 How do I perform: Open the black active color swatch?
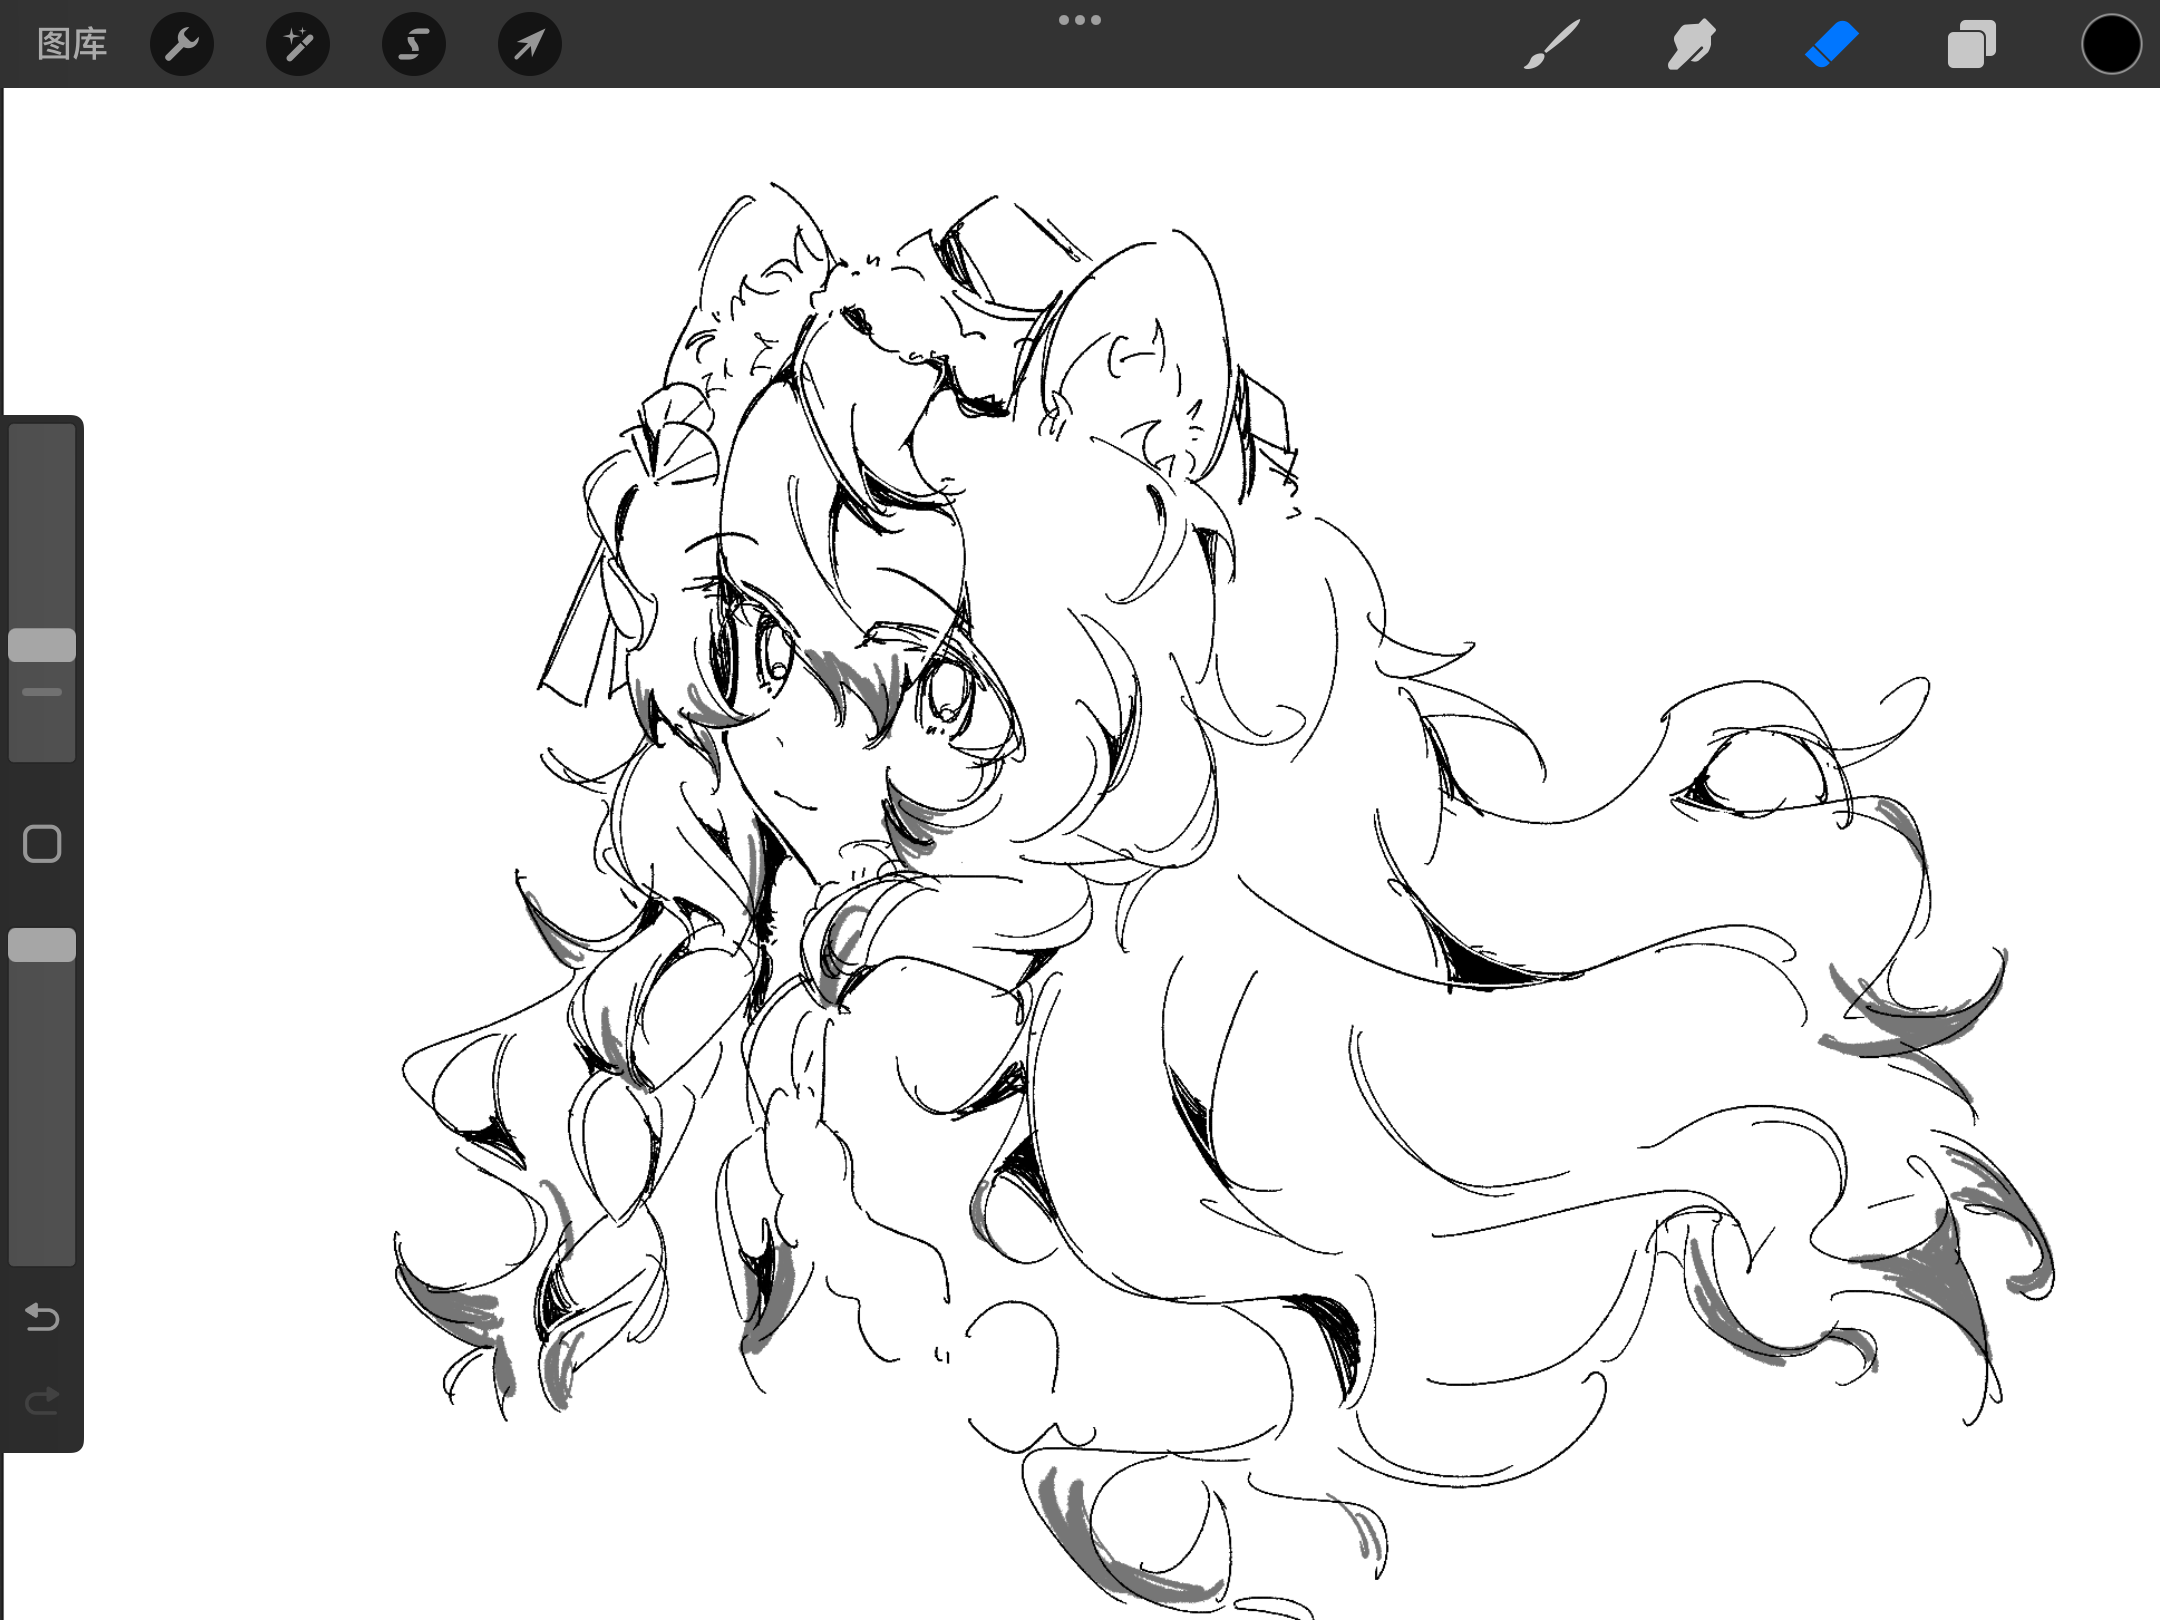[x=2111, y=45]
